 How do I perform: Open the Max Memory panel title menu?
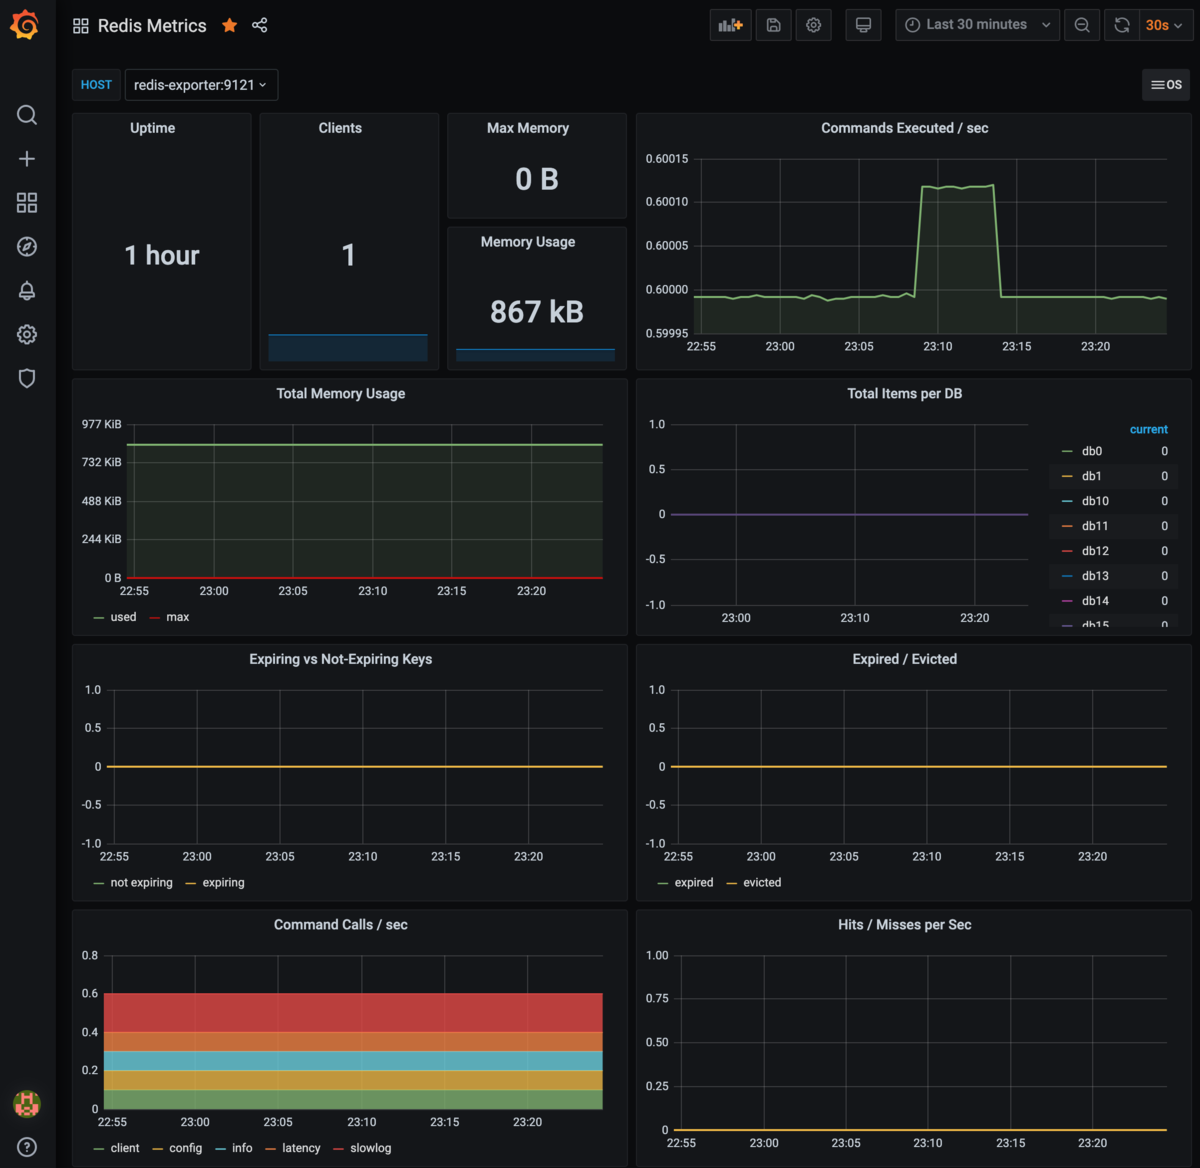(528, 128)
